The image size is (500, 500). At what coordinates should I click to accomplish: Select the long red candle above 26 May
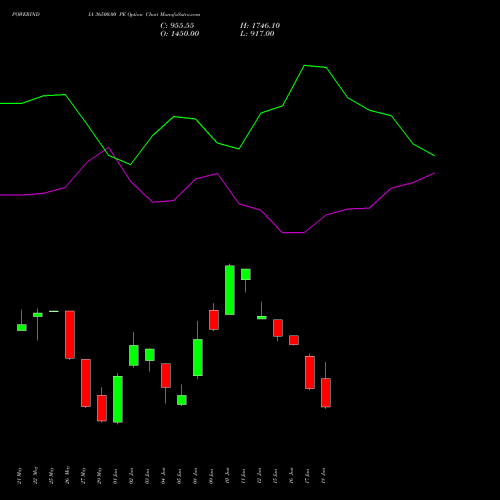[70, 335]
